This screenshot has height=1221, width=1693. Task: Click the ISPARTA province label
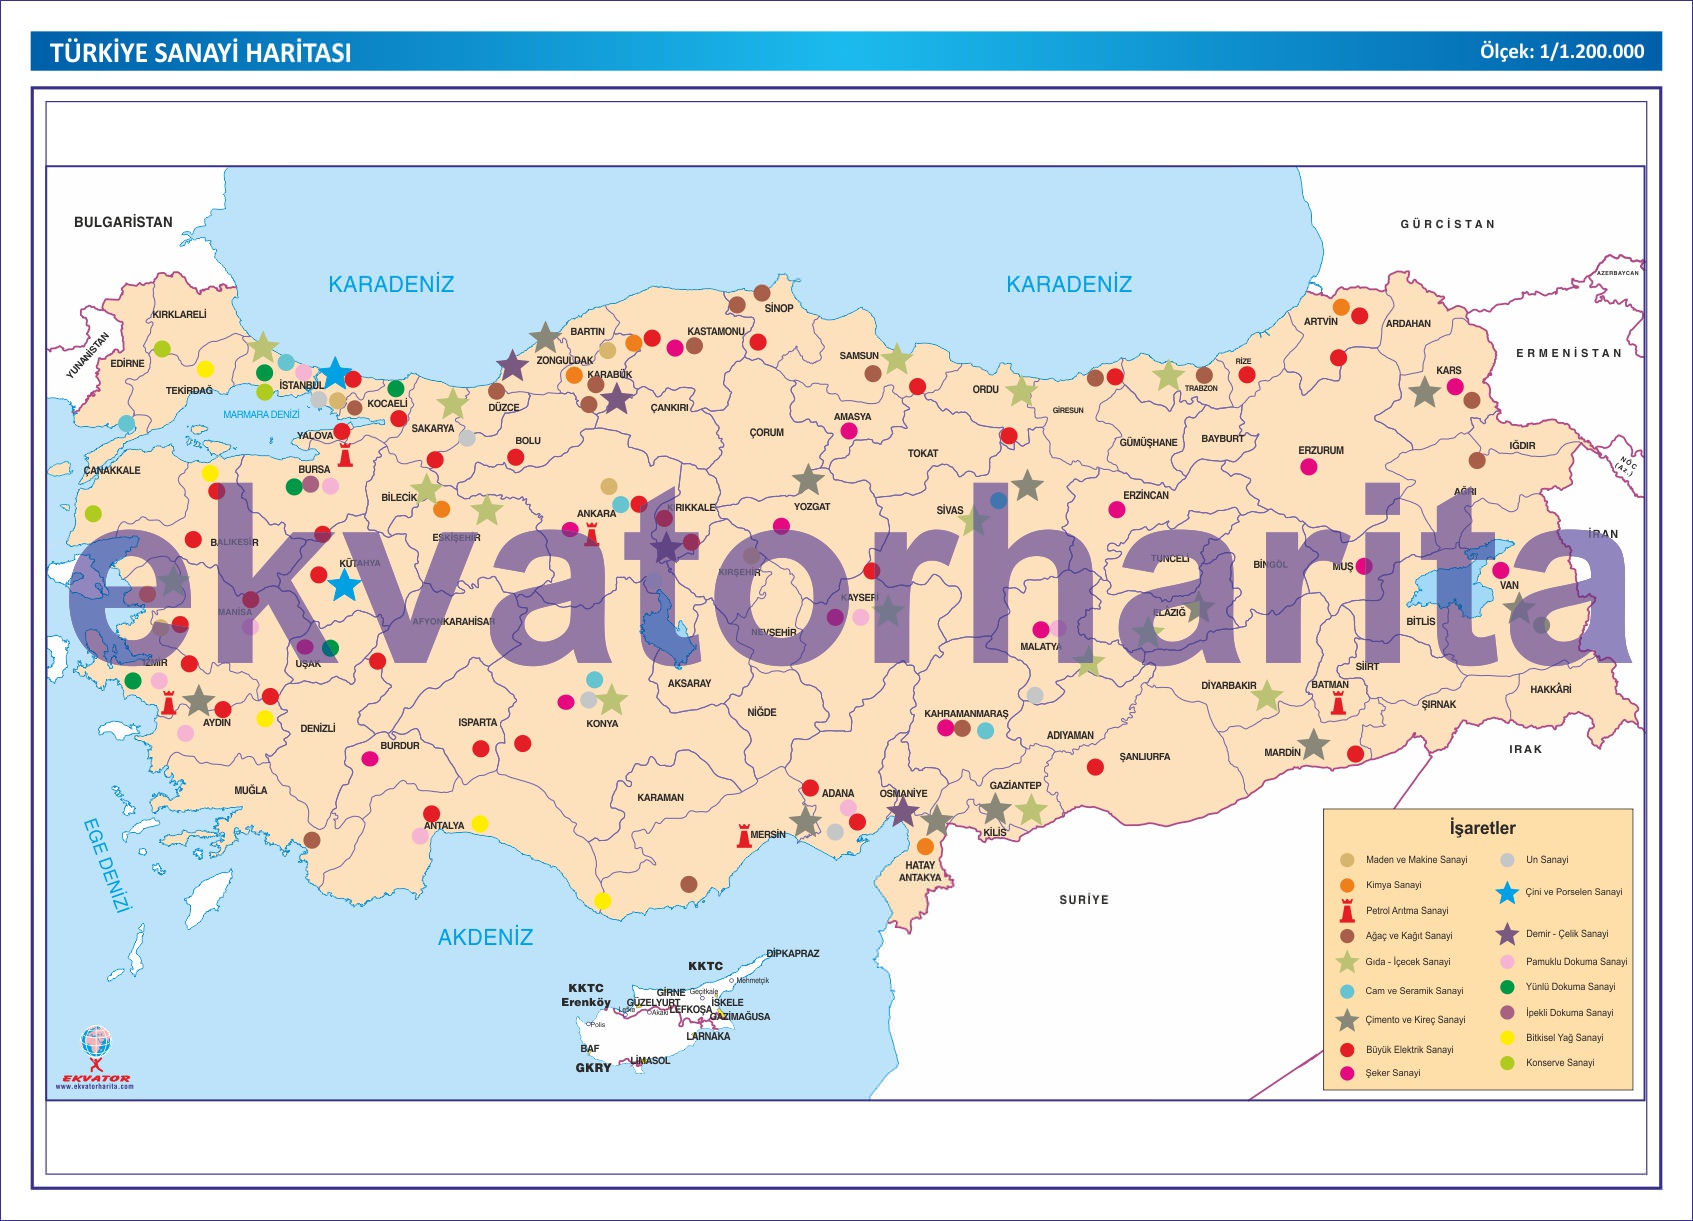click(478, 722)
